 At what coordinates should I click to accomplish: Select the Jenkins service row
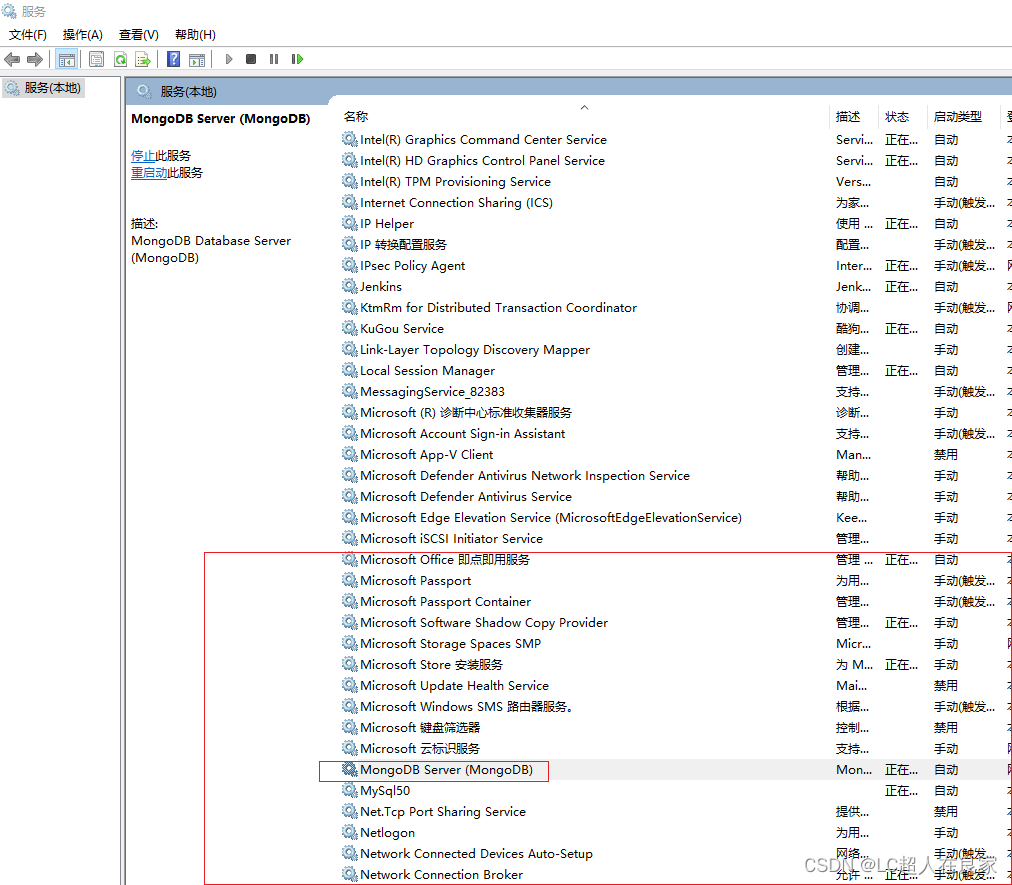[676, 287]
